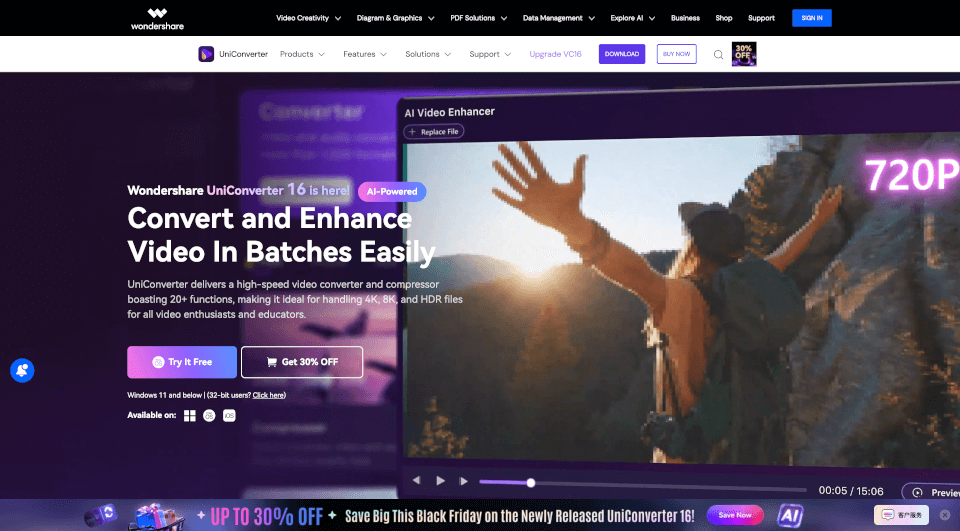Click the SIGN IN button
The height and width of the screenshot is (531, 960).
[x=811, y=18]
